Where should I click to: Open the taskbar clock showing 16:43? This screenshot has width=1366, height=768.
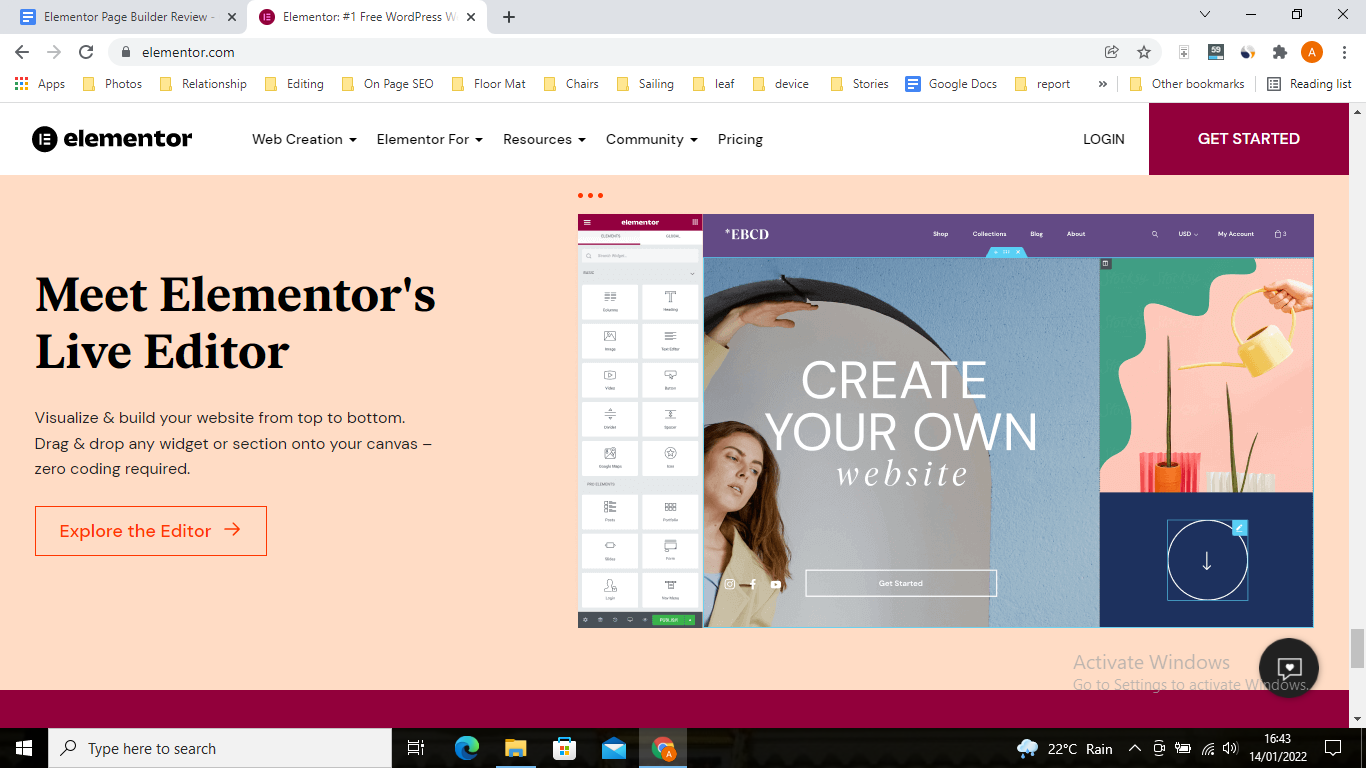1276,748
